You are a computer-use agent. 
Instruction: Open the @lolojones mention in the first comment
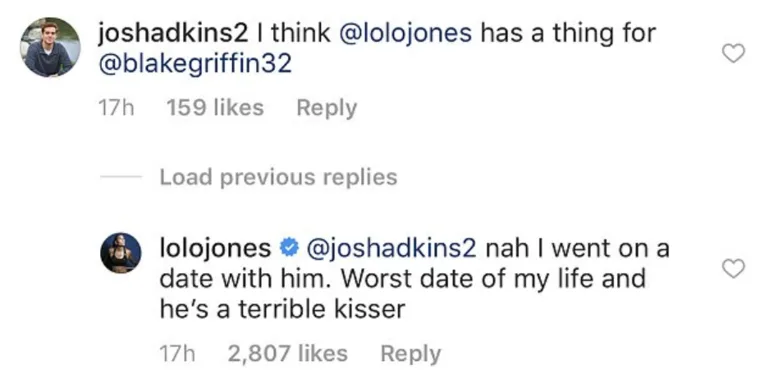406,34
